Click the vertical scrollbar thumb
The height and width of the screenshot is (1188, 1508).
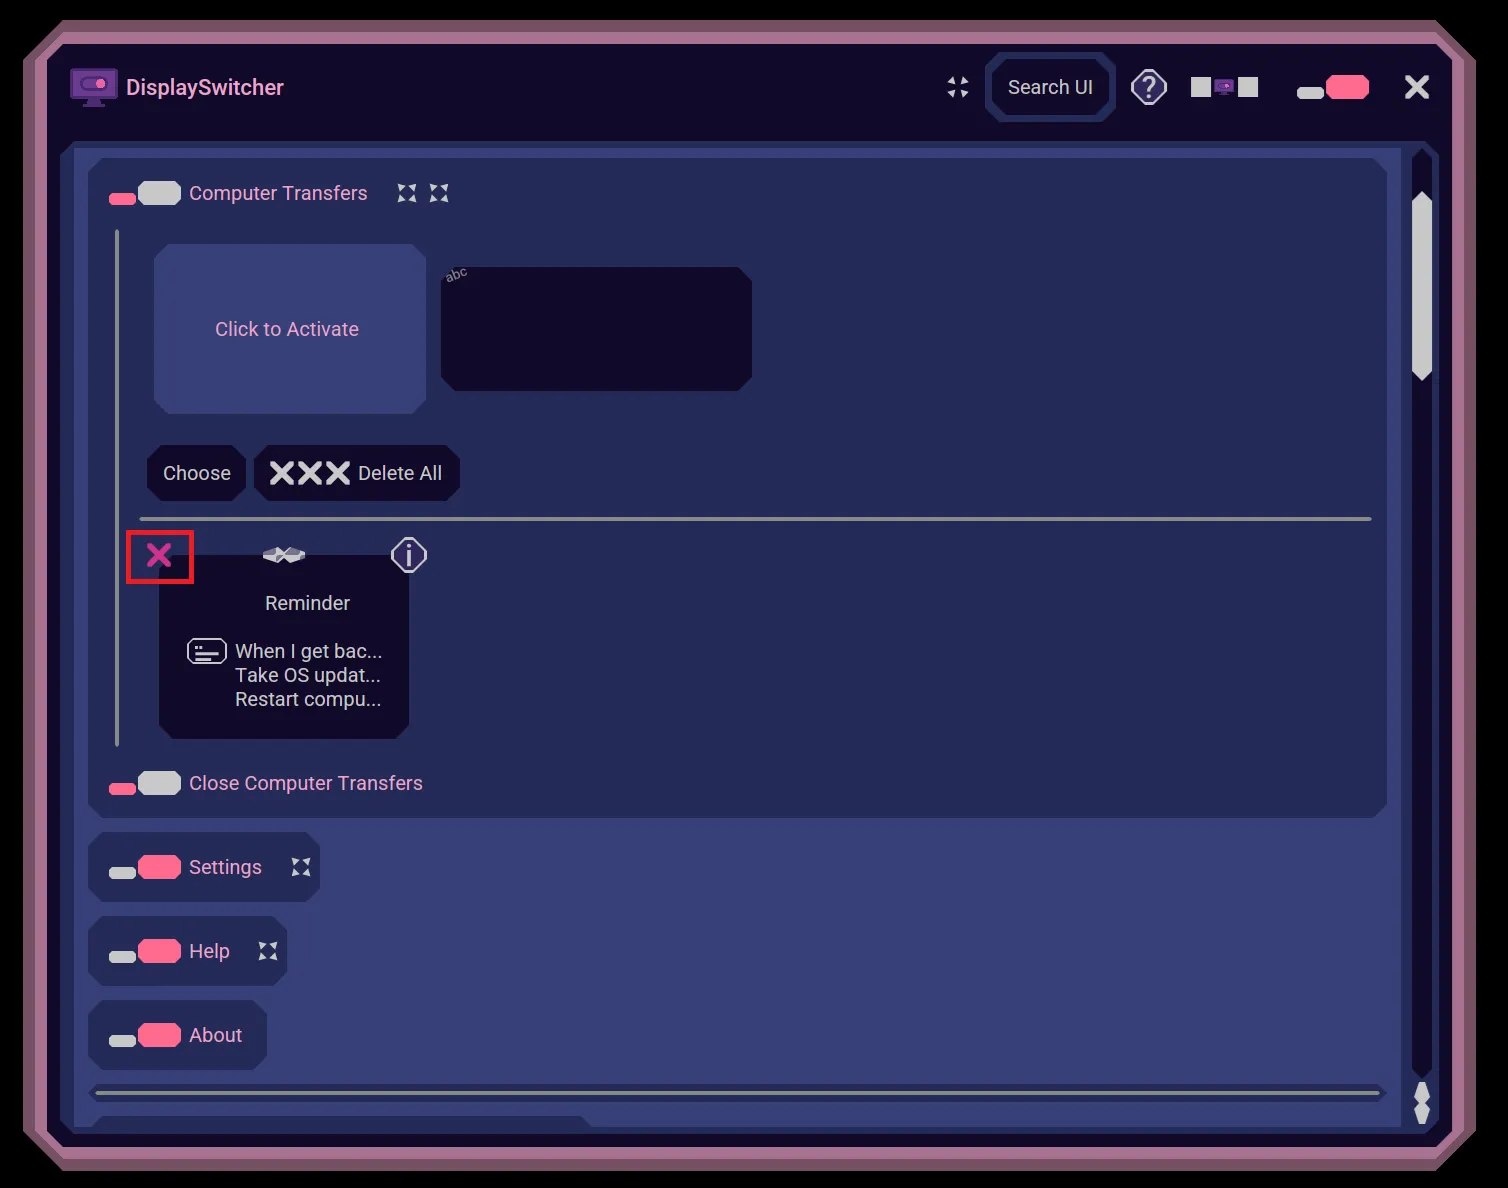[1422, 286]
